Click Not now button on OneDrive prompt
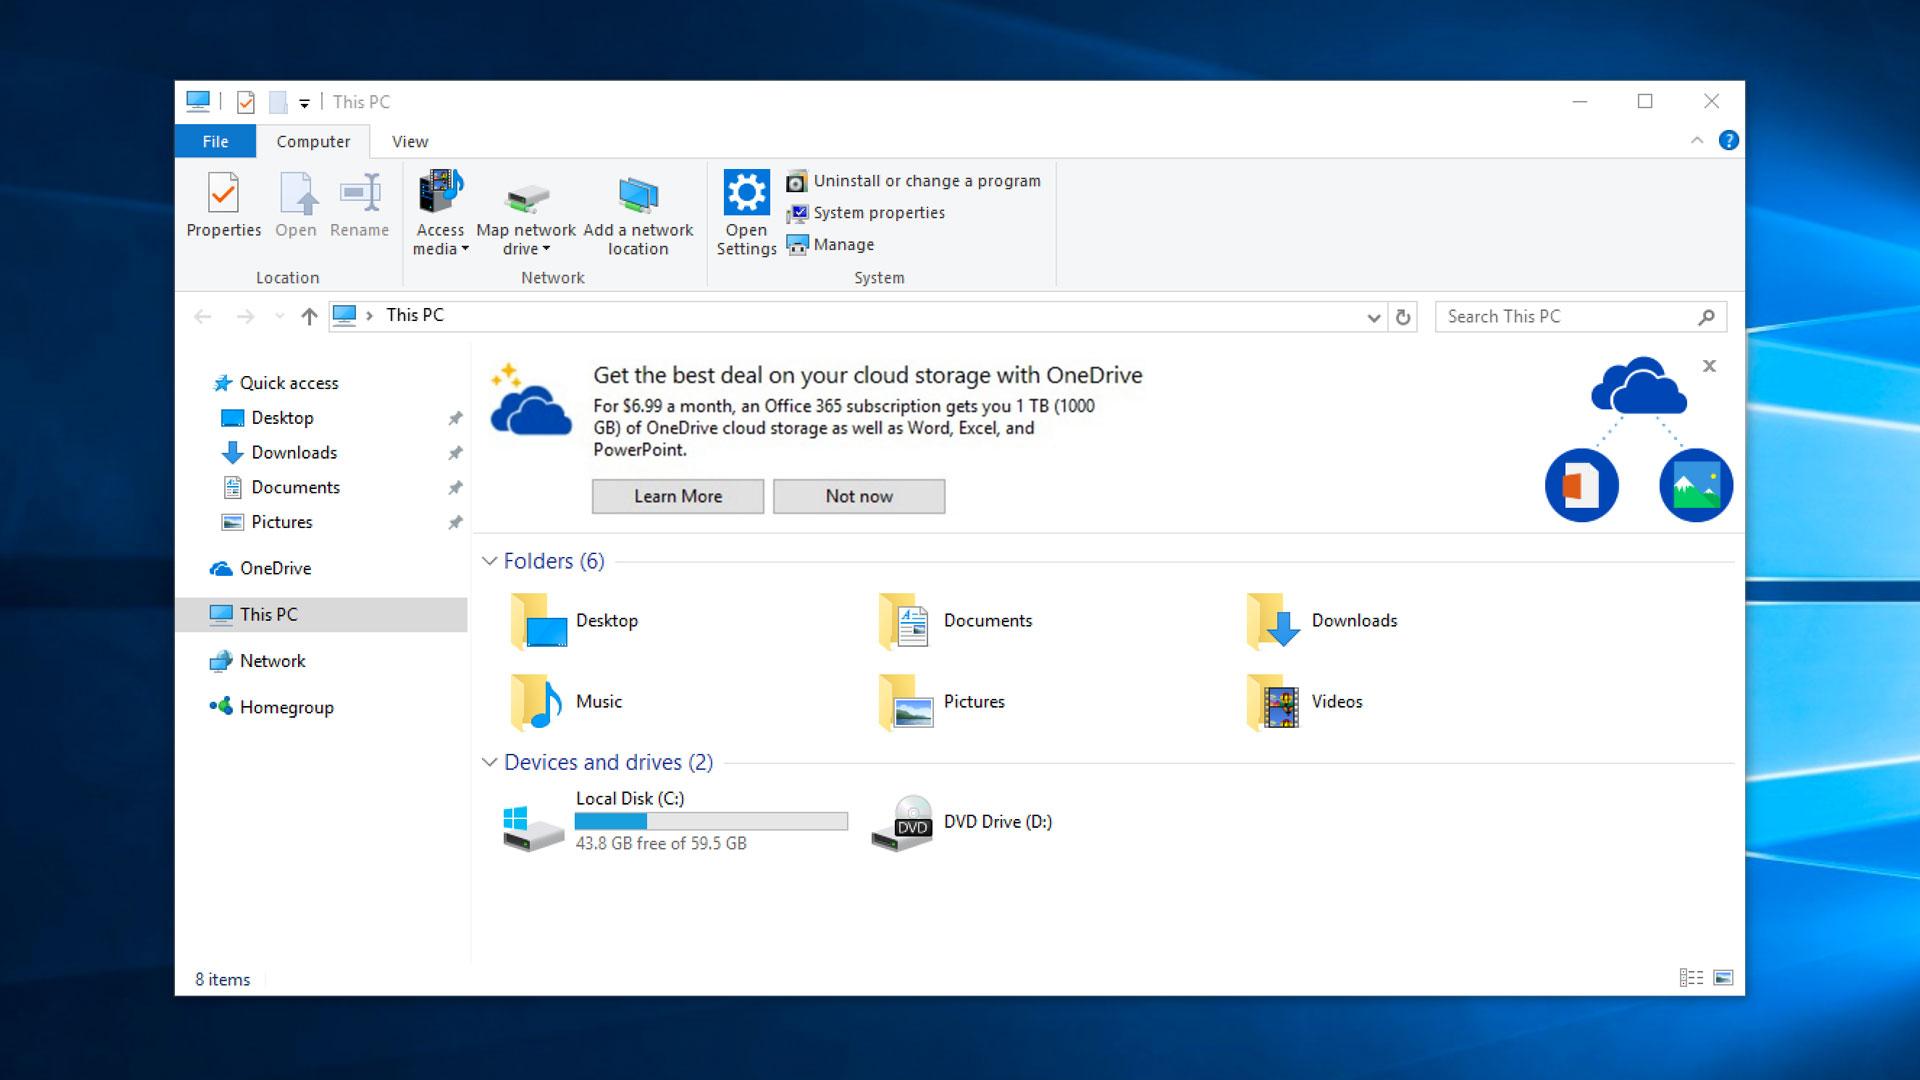The height and width of the screenshot is (1080, 1920). pos(858,496)
